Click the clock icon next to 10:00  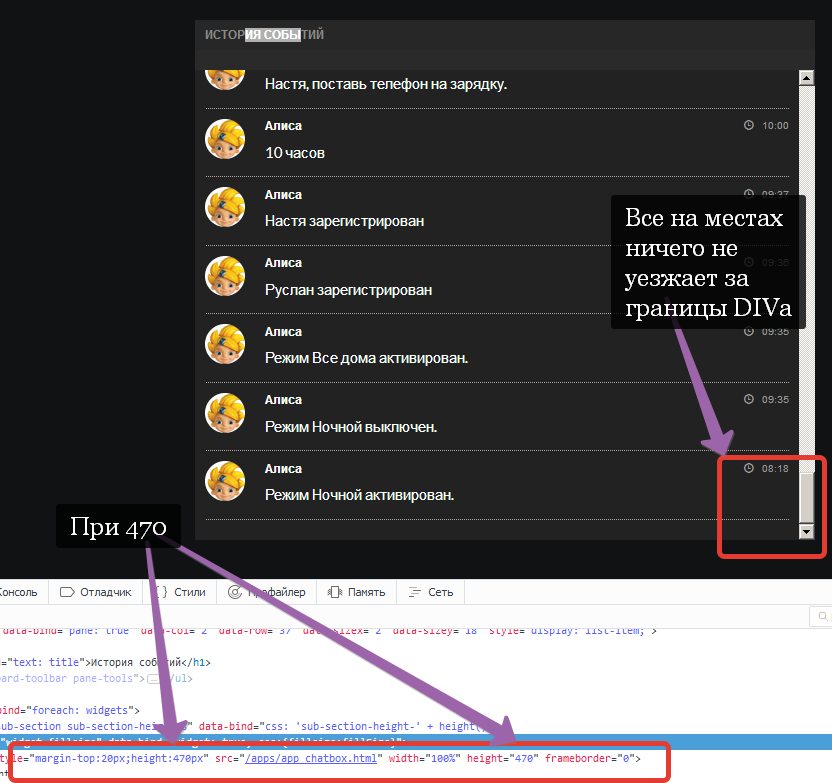point(749,125)
